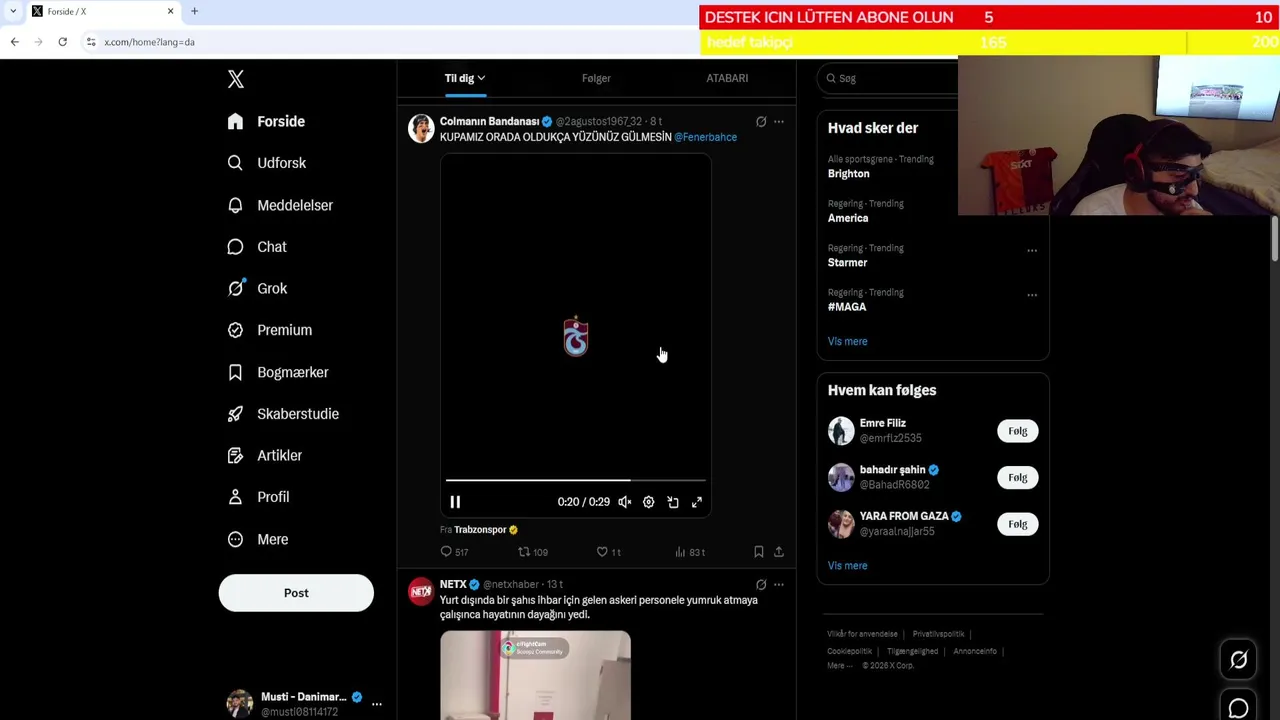This screenshot has width=1280, height=720.
Task: Switch to the ATABARI tab
Action: click(727, 78)
